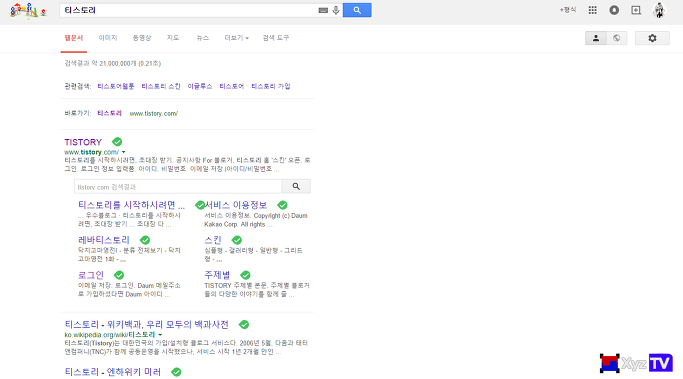Screen dimensions: 683x379
Task: Switch to the 동영상 tab
Action: pyautogui.click(x=142, y=38)
